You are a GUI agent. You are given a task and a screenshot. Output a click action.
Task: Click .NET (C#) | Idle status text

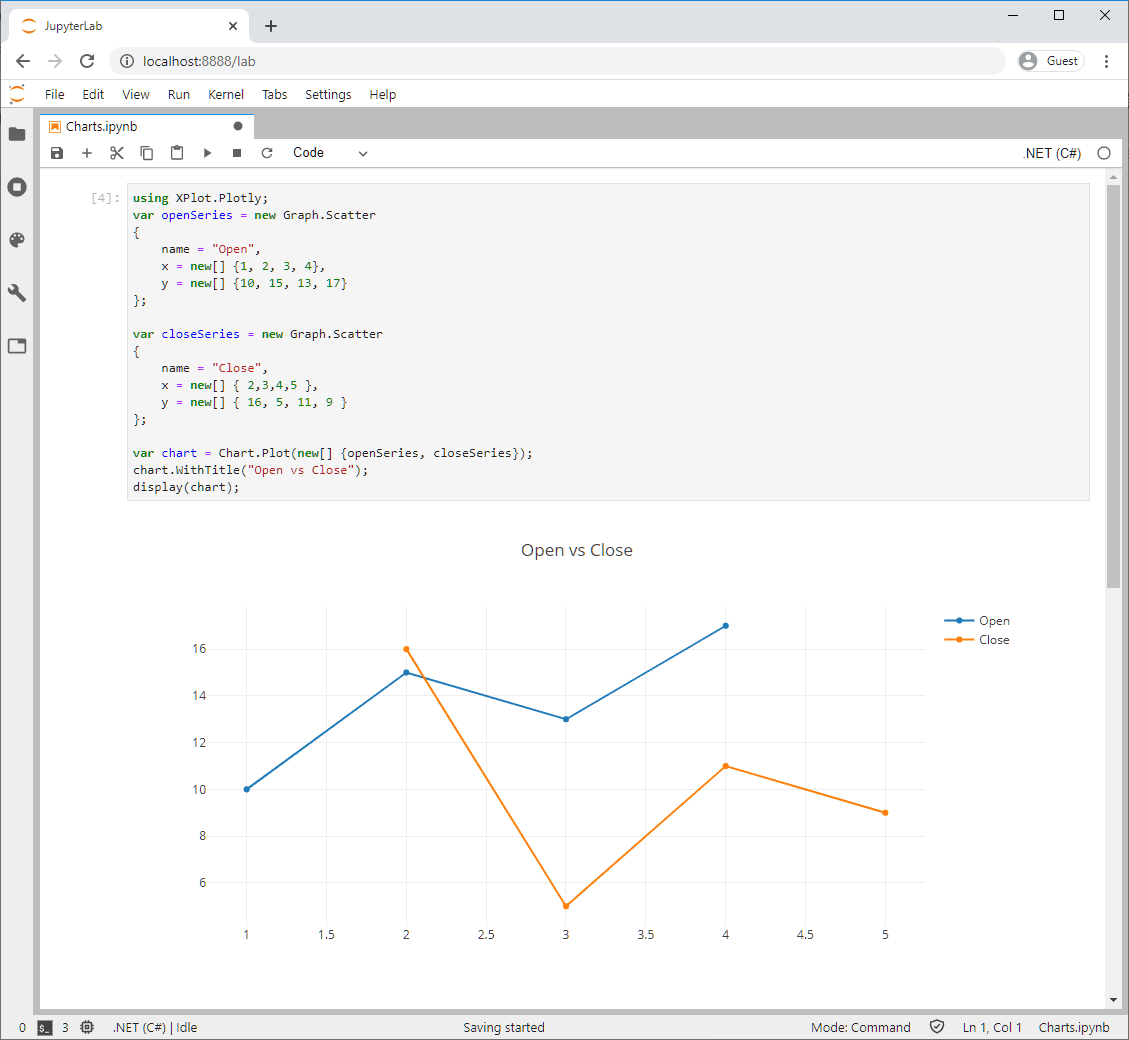pos(155,1028)
